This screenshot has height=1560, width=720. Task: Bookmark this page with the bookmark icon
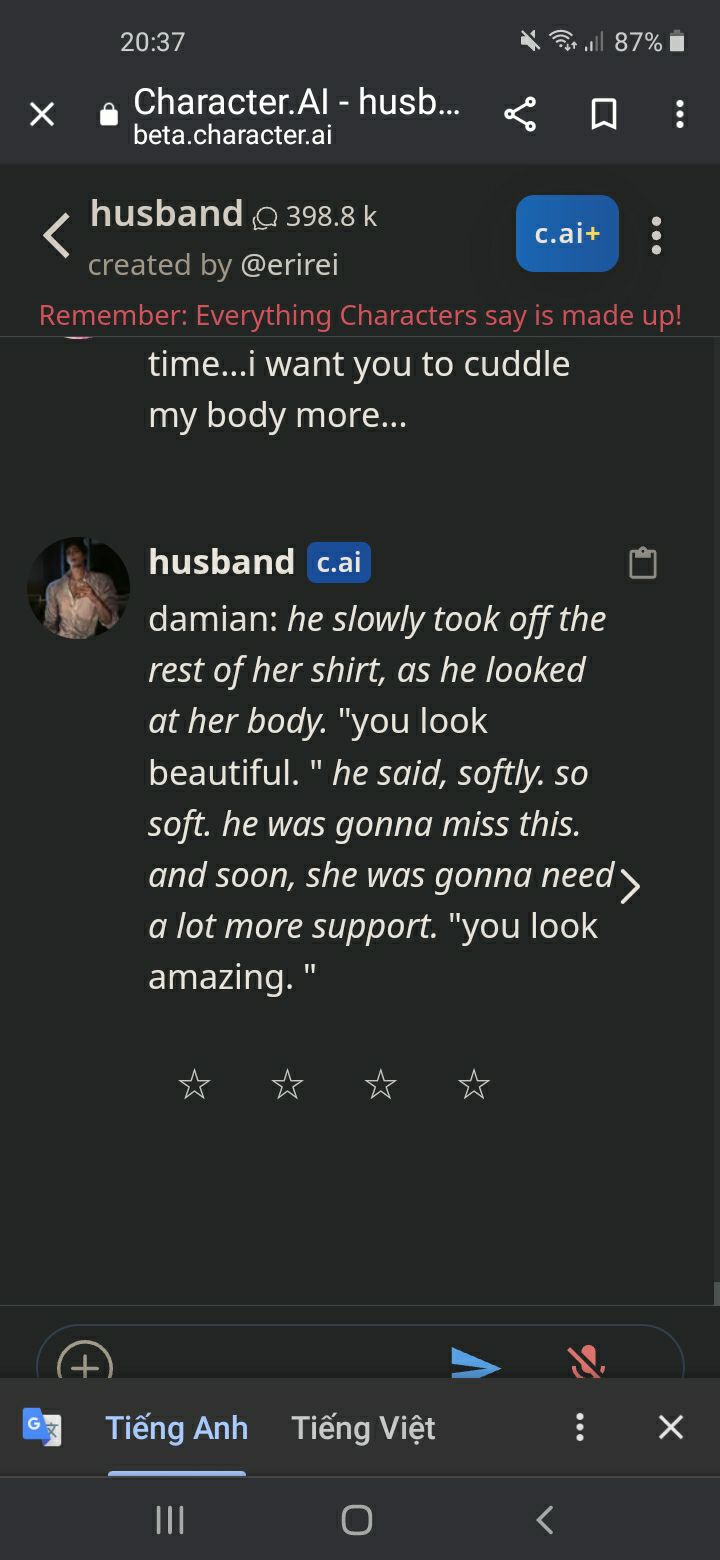(604, 114)
